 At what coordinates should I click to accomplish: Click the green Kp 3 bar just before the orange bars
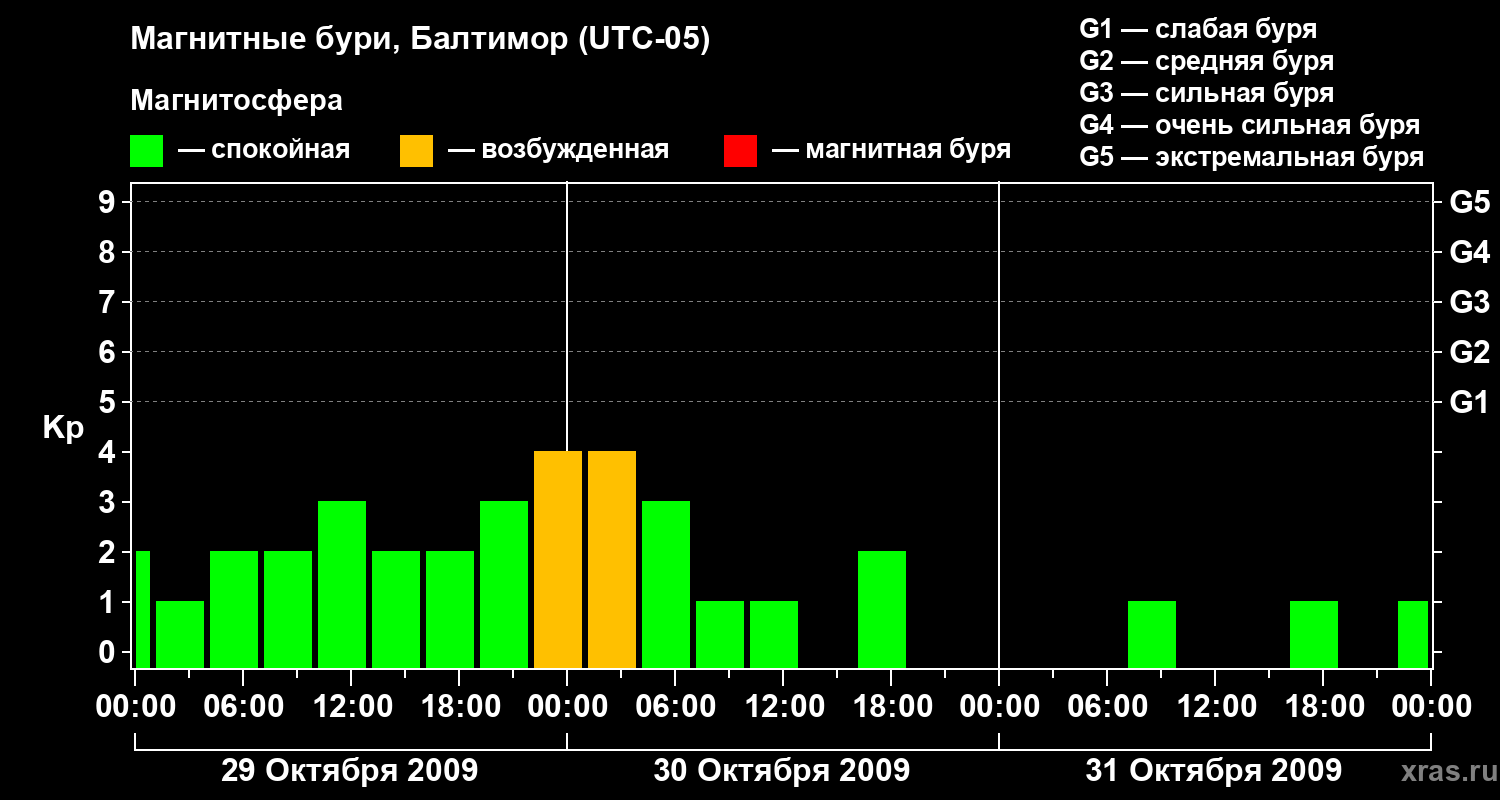point(504,585)
